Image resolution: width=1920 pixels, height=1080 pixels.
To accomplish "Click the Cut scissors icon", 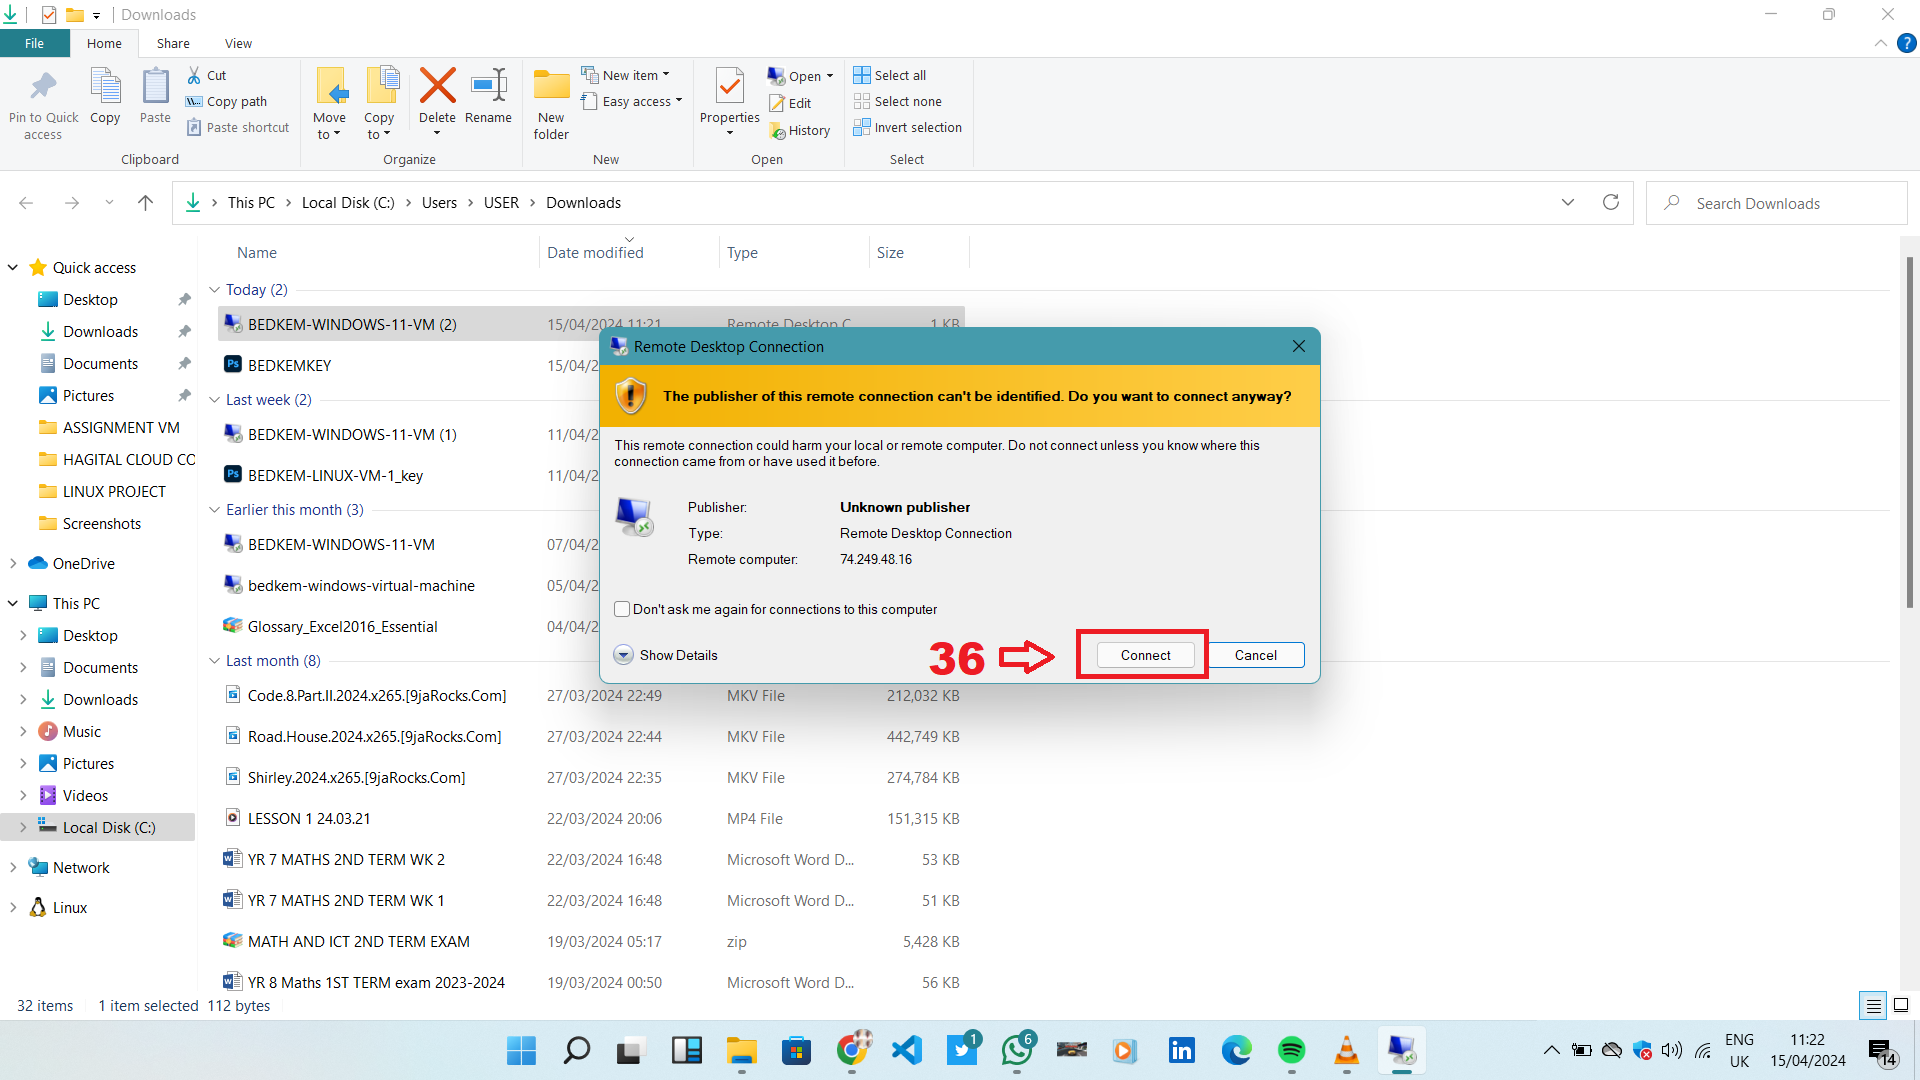I will tap(194, 75).
